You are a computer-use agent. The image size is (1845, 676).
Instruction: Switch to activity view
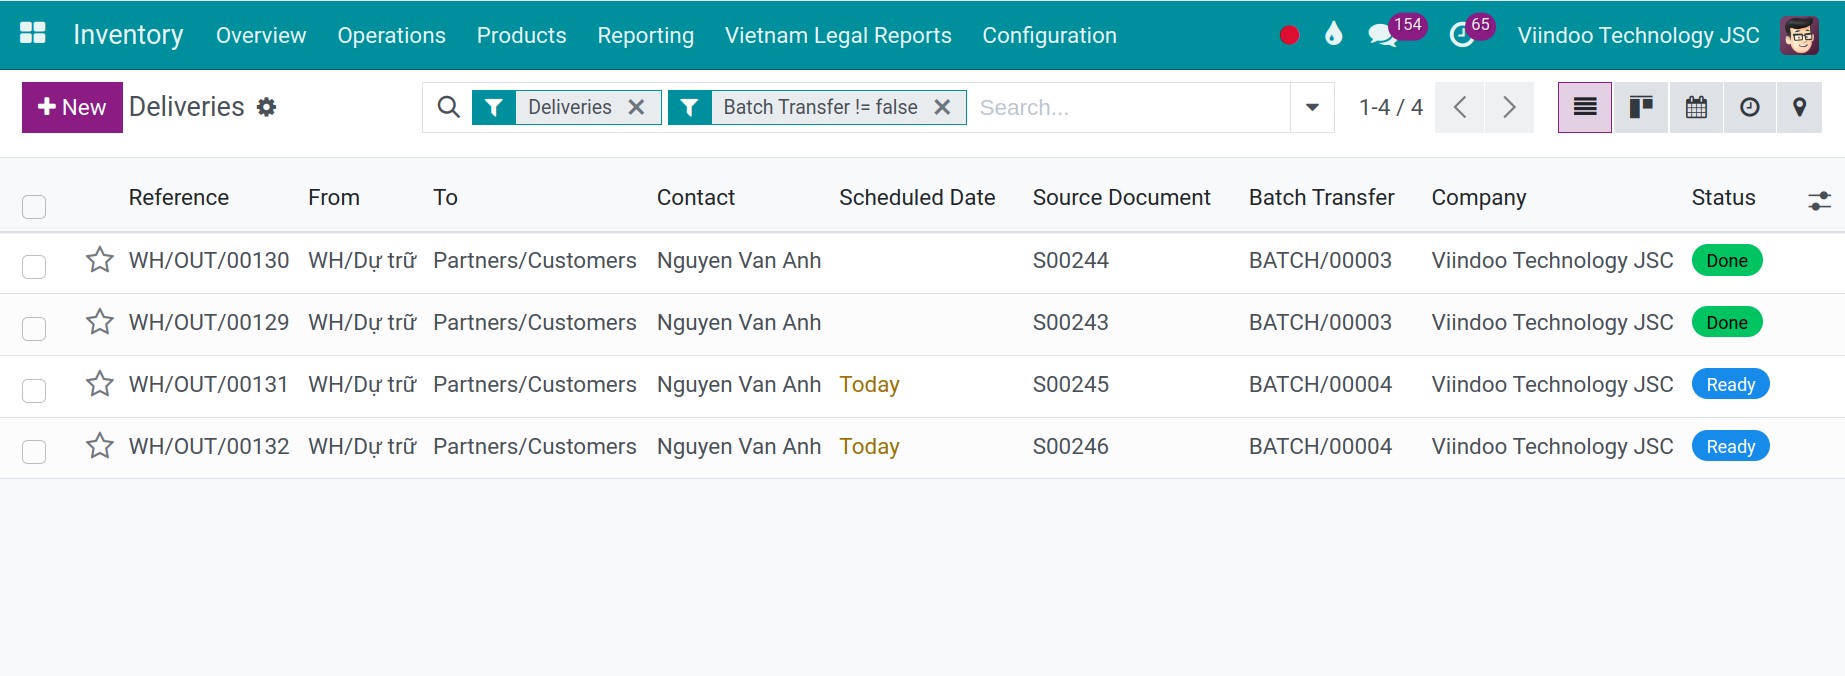coord(1750,107)
